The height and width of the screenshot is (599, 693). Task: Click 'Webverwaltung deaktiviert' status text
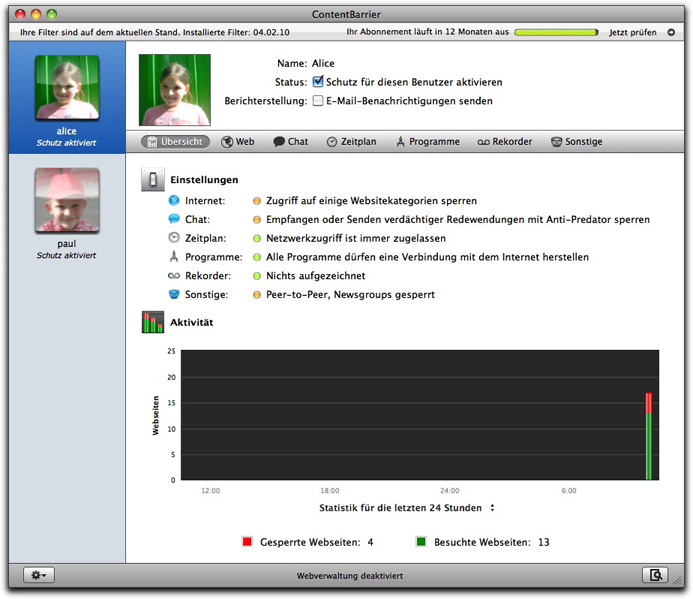(350, 576)
